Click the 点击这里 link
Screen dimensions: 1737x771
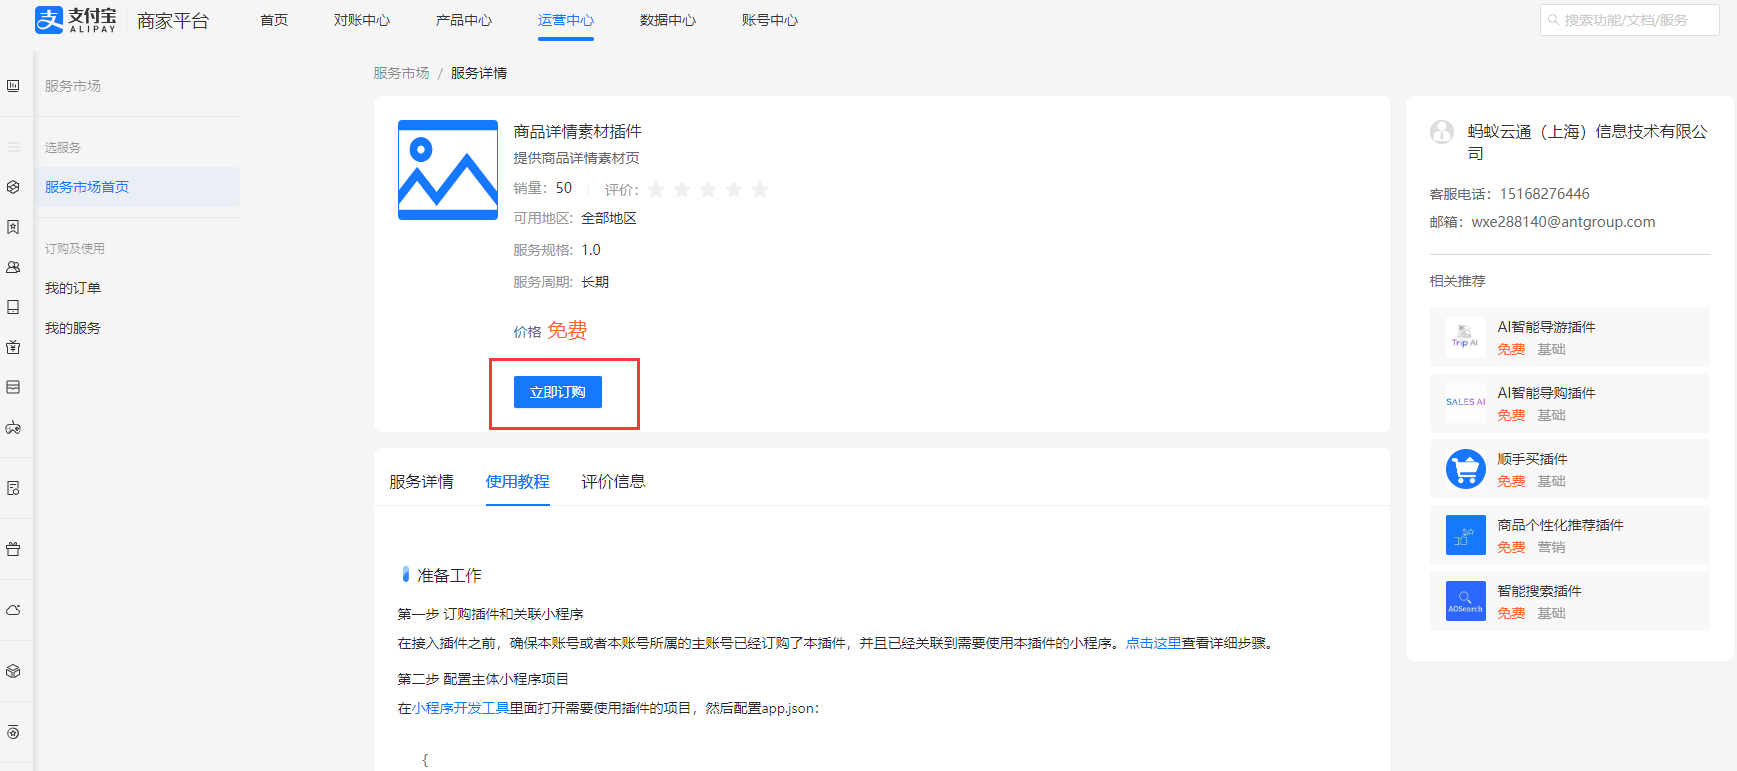click(x=1153, y=643)
